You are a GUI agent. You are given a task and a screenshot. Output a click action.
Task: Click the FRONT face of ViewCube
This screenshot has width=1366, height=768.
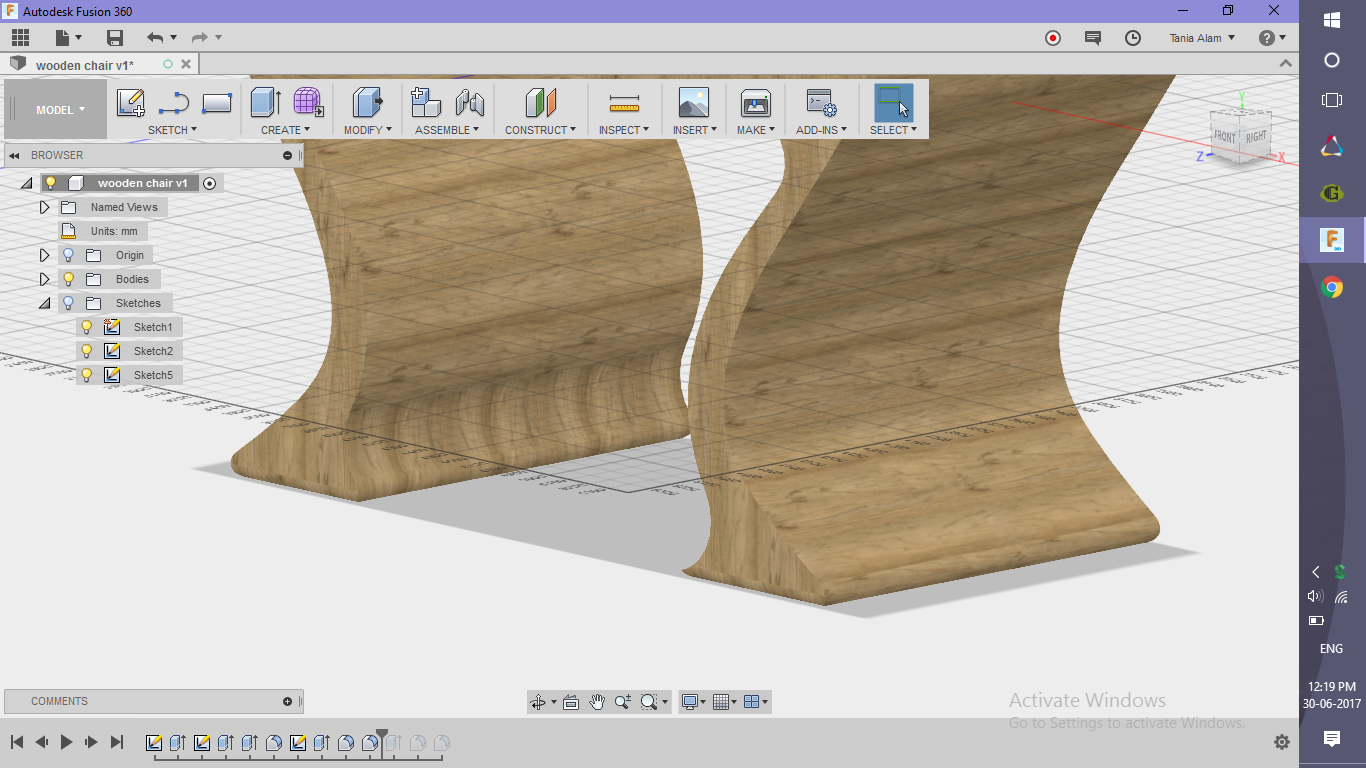pyautogui.click(x=1225, y=136)
